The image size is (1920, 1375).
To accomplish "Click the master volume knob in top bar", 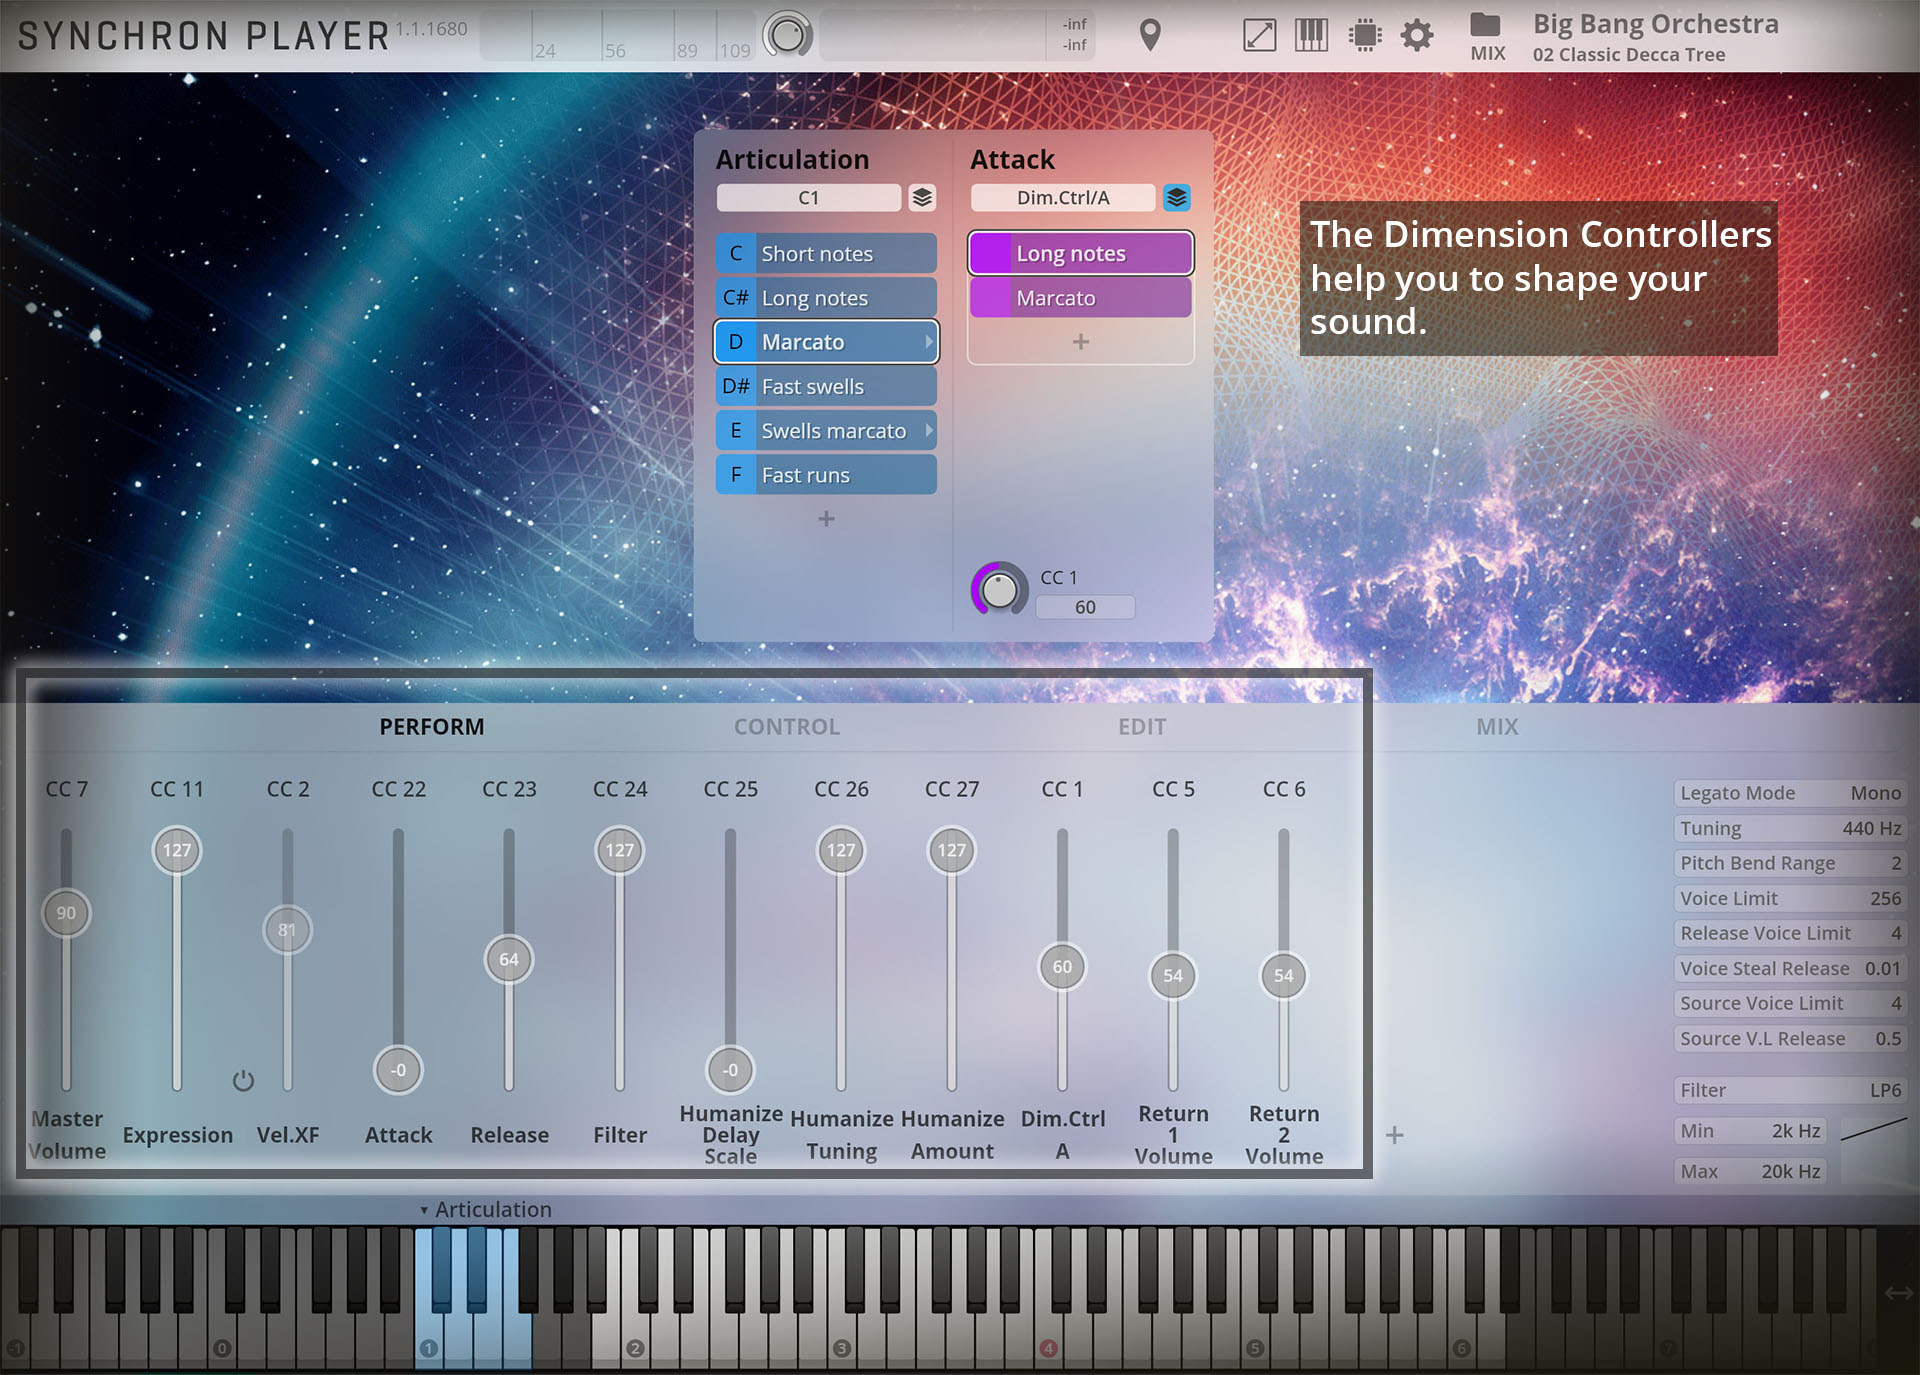I will 788,35.
